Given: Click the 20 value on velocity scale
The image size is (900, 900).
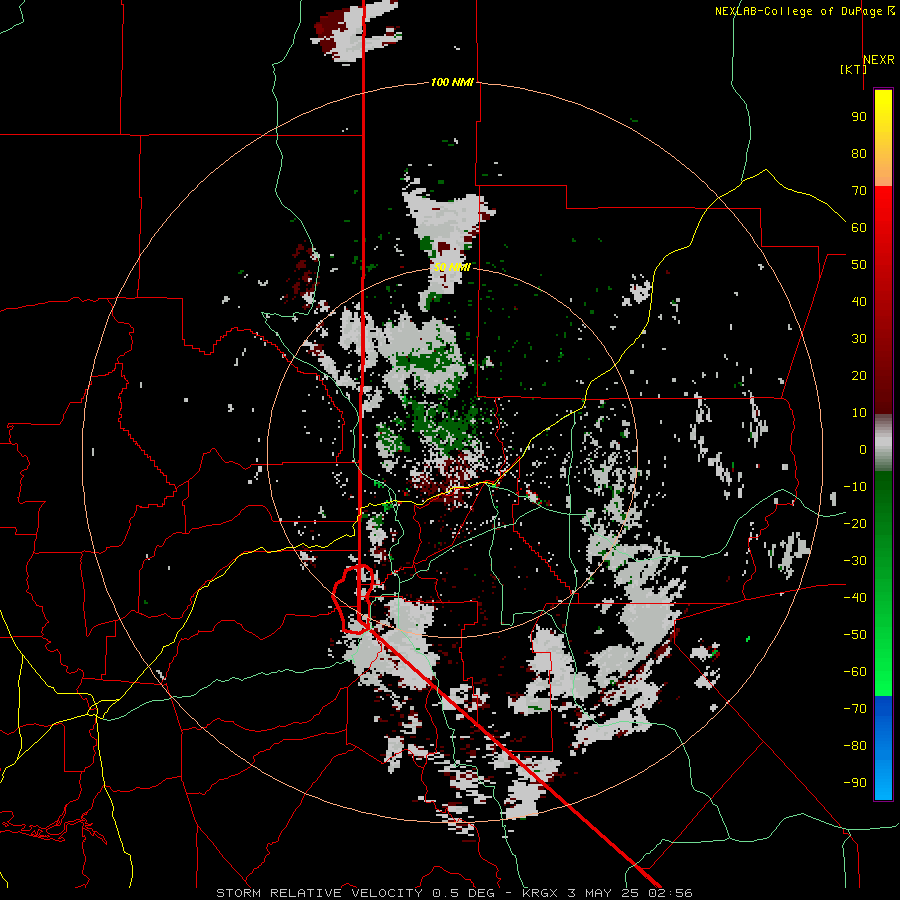Looking at the screenshot, I should [x=859, y=375].
